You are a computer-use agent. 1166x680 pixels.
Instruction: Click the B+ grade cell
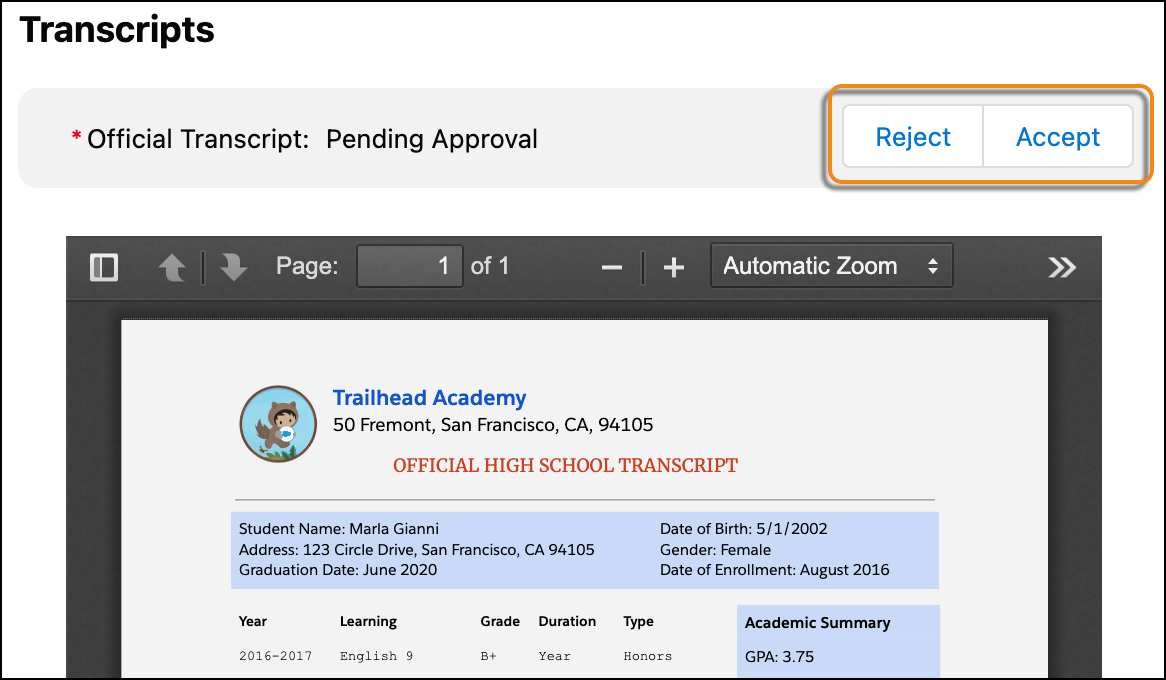pyautogui.click(x=489, y=656)
